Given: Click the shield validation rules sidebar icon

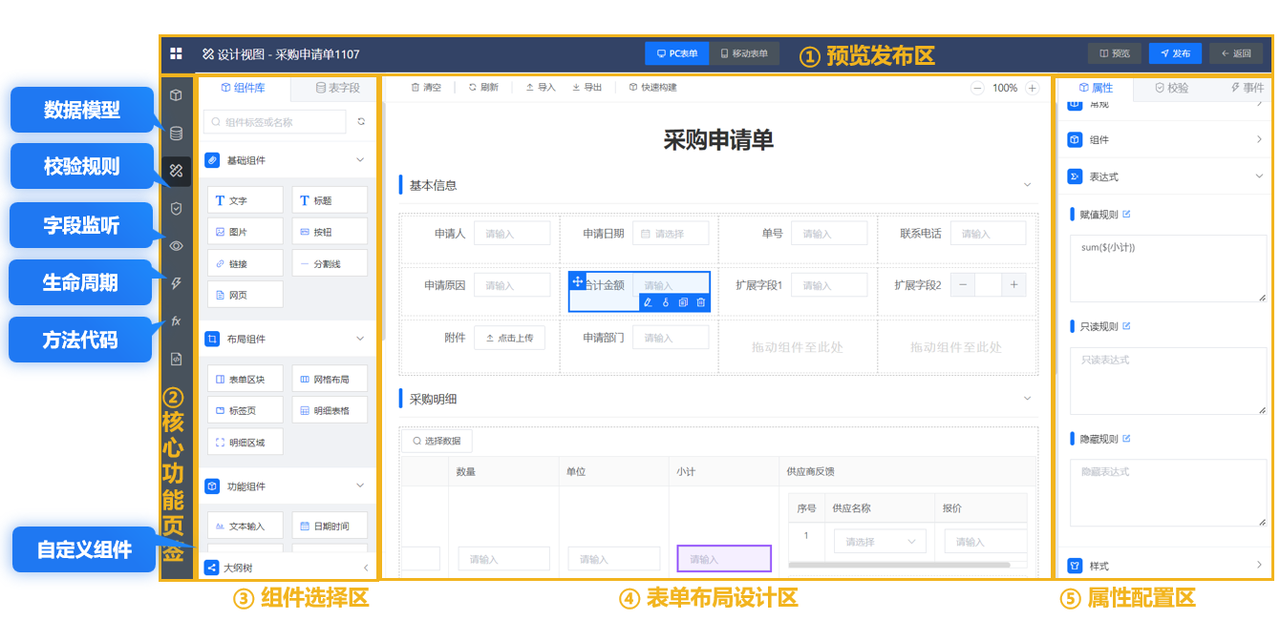Looking at the screenshot, I should tap(176, 208).
